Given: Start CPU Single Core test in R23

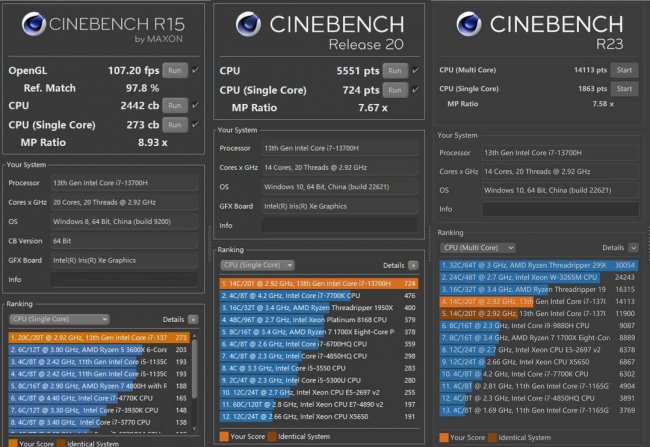Looking at the screenshot, I should (x=624, y=89).
